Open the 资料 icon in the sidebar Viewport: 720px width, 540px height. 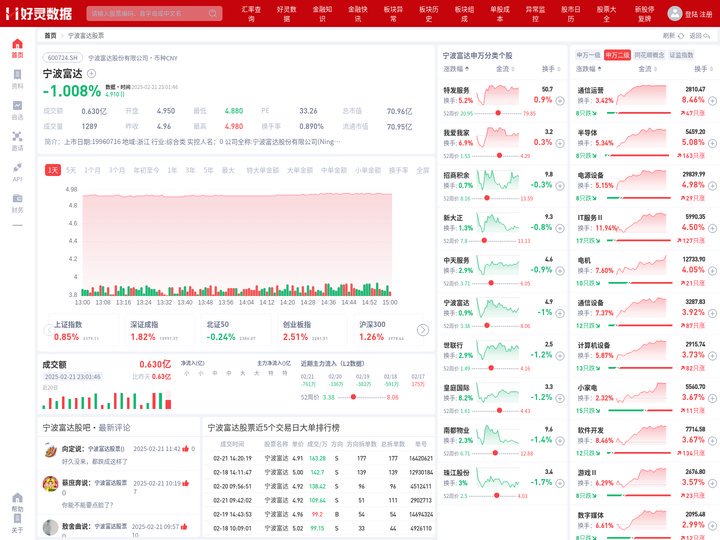[17, 74]
